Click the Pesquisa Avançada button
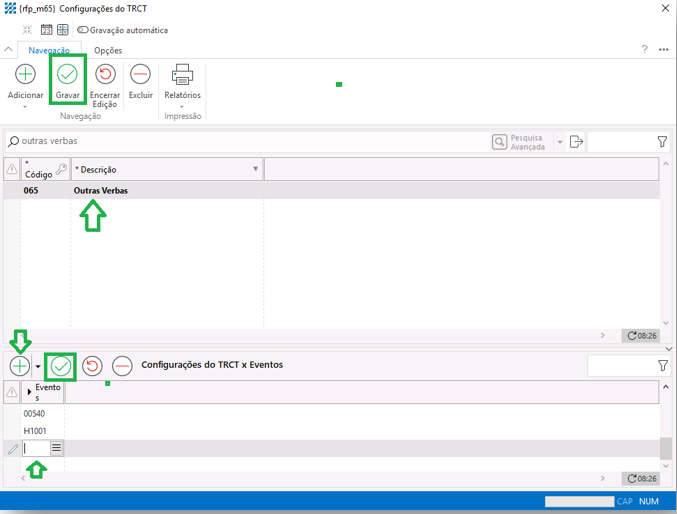Screen dimensions: 677x514 click(x=521, y=142)
